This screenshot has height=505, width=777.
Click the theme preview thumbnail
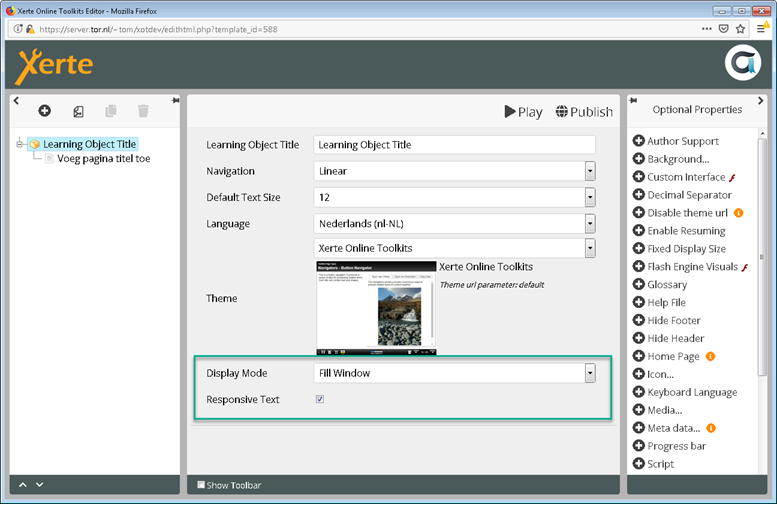tap(377, 308)
